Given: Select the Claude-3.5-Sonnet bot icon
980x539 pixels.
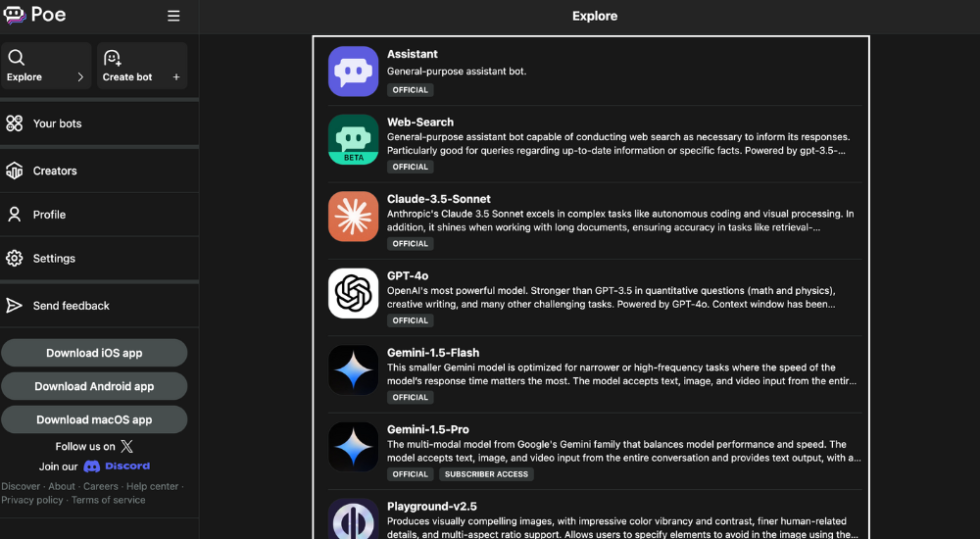Looking at the screenshot, I should (353, 216).
